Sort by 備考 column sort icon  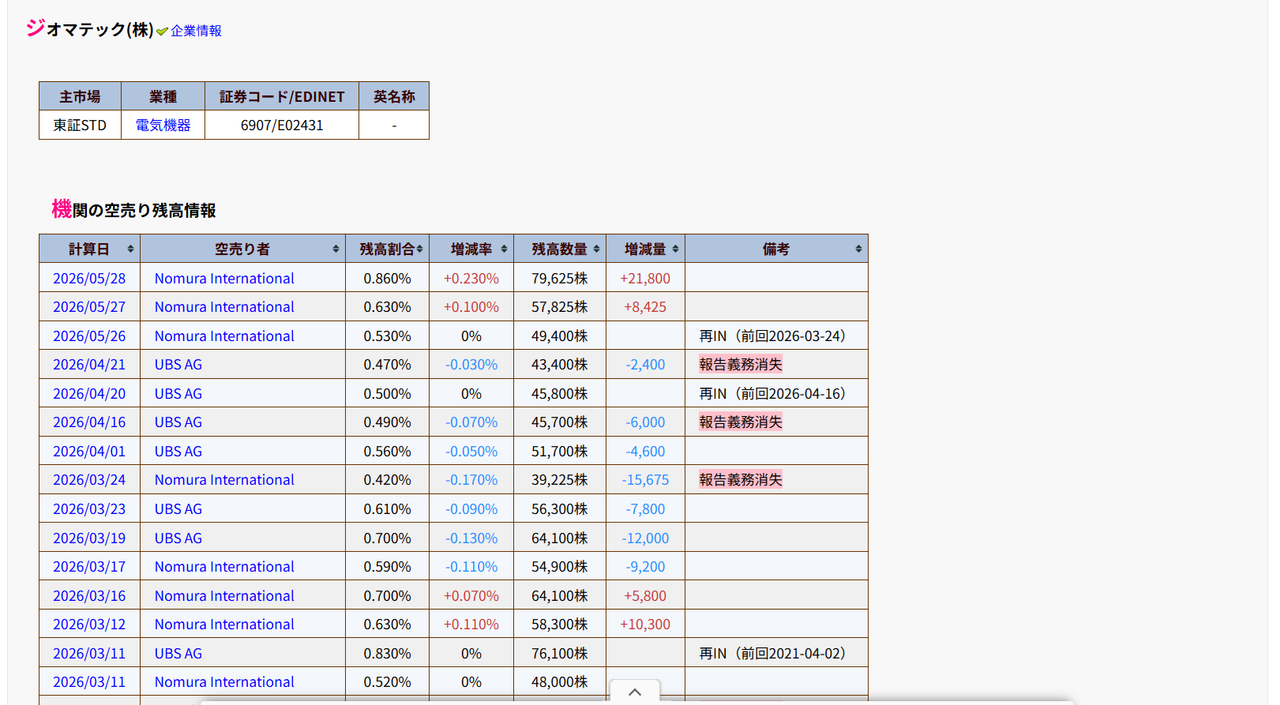(859, 249)
